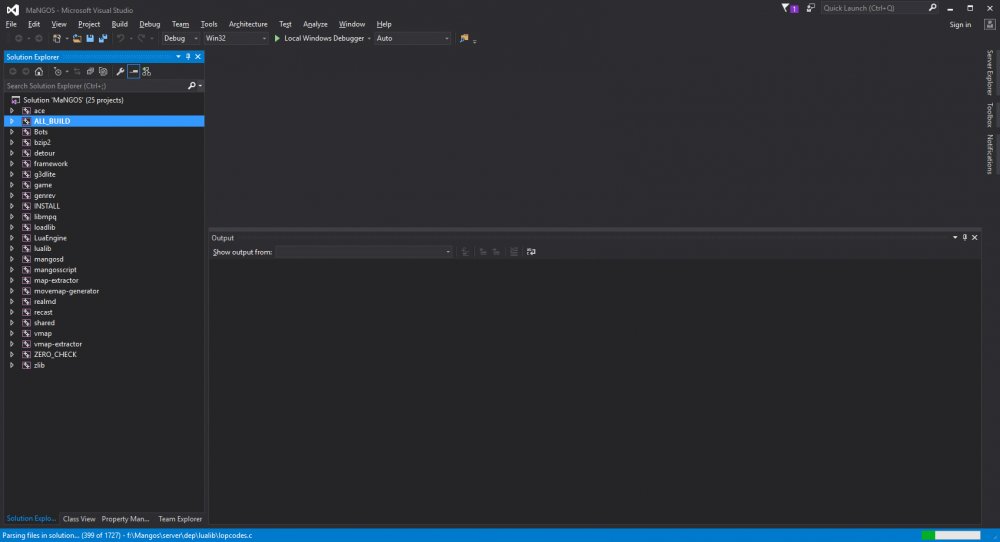Click the account avatar icon beside Sign in
The width and height of the screenshot is (1000, 542).
pos(989,24)
